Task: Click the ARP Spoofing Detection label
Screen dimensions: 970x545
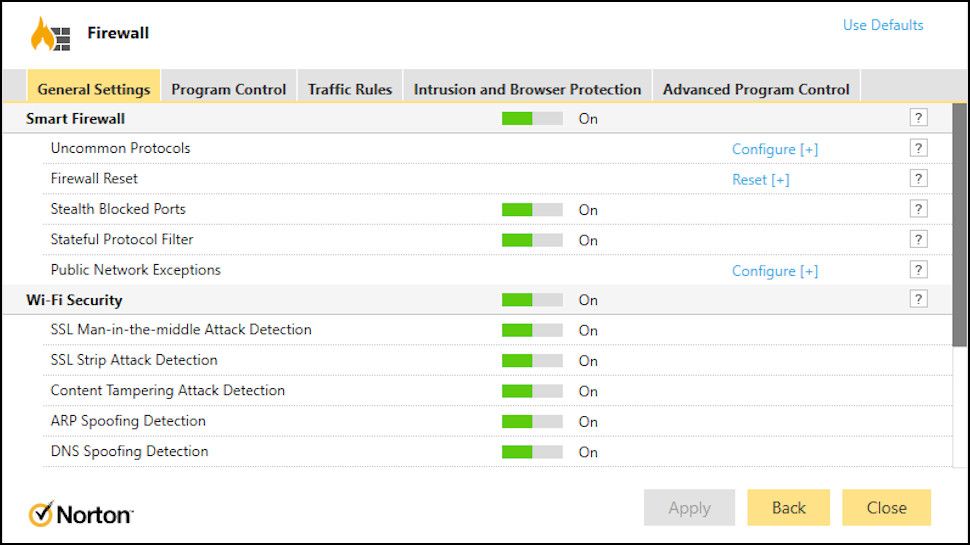Action: pyautogui.click(x=128, y=421)
